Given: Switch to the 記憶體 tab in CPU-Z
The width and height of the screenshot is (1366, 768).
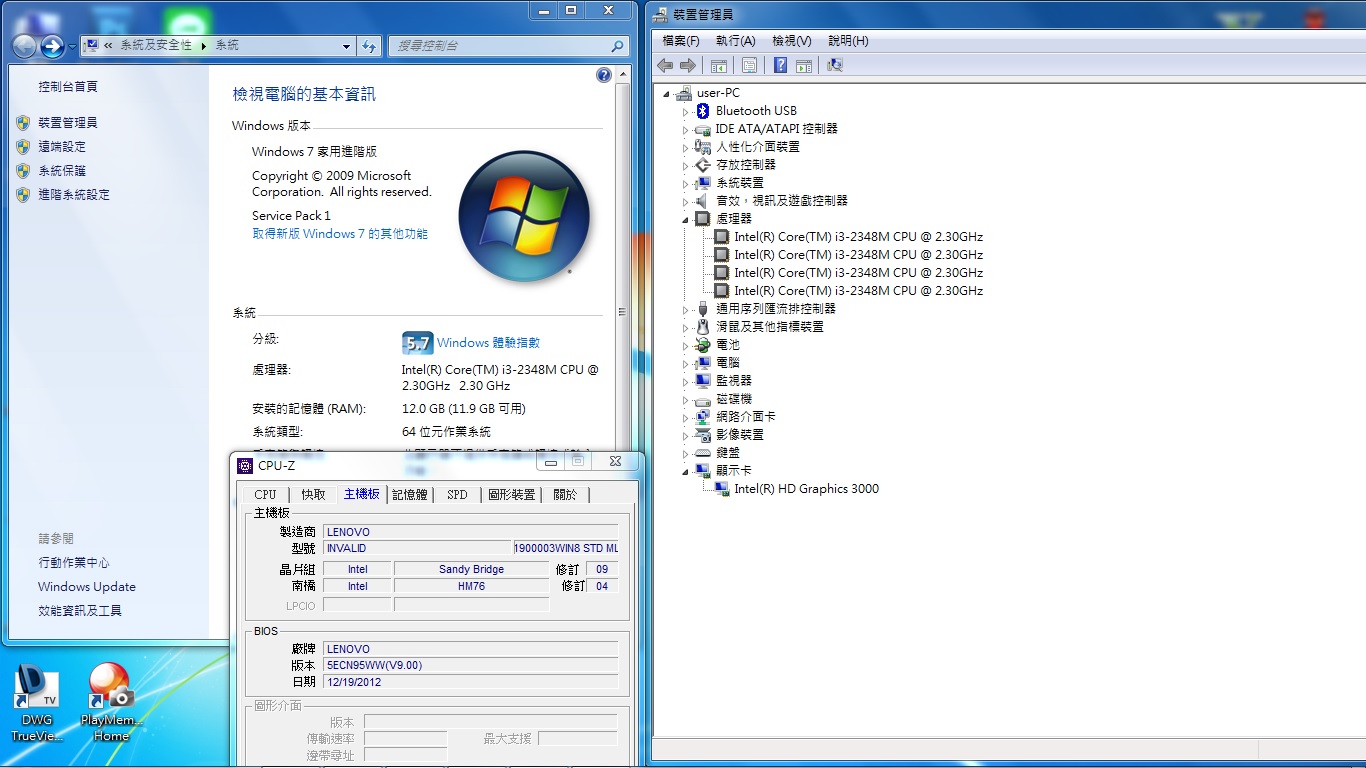Looking at the screenshot, I should tap(410, 495).
